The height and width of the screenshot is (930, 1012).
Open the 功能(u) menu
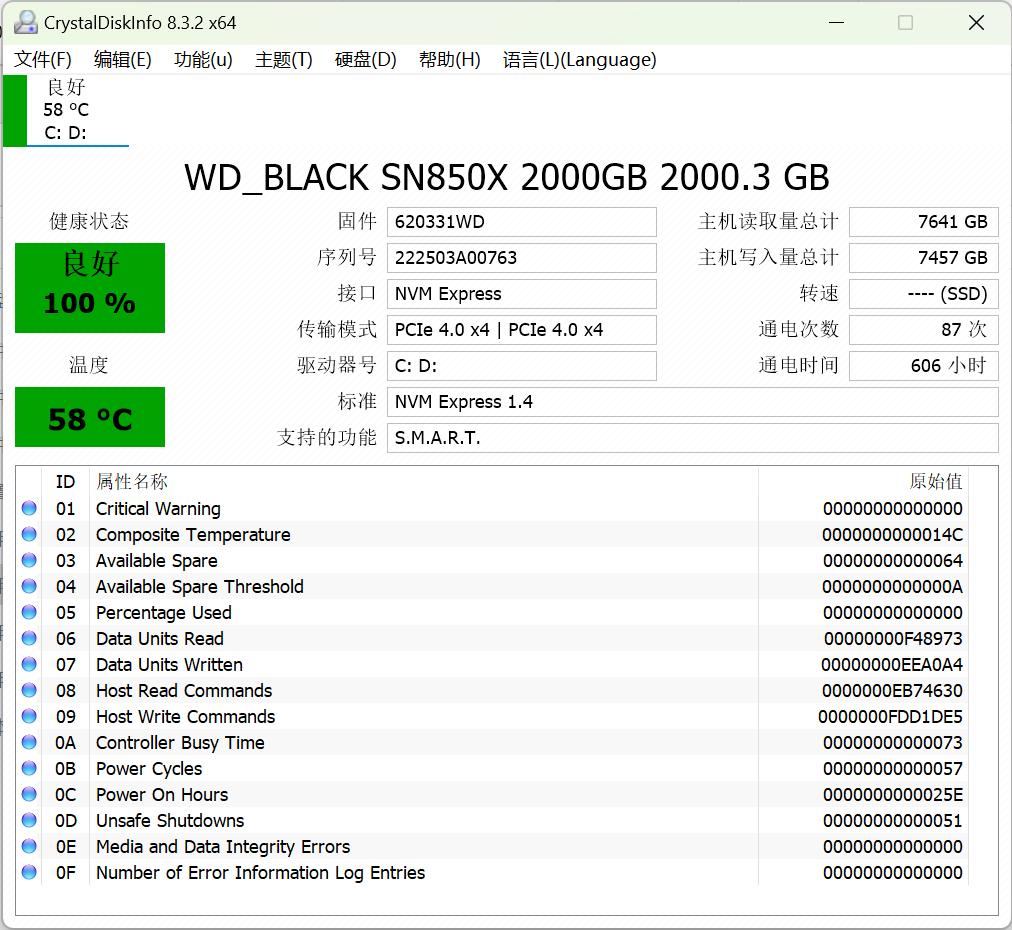[203, 60]
